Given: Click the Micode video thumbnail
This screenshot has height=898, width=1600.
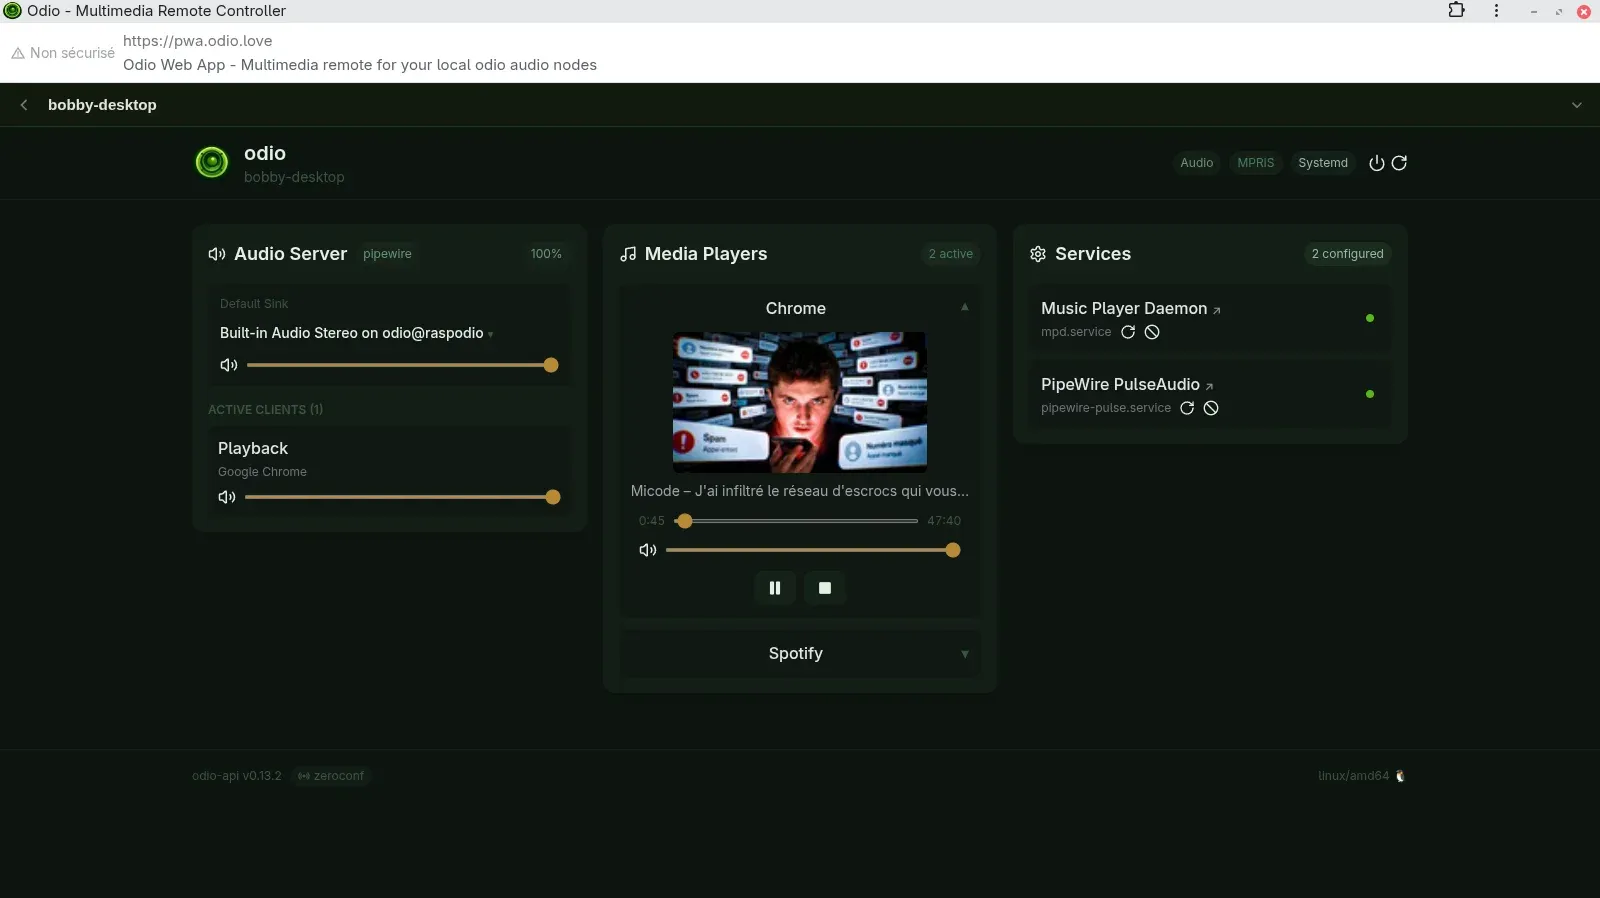Looking at the screenshot, I should [x=800, y=402].
